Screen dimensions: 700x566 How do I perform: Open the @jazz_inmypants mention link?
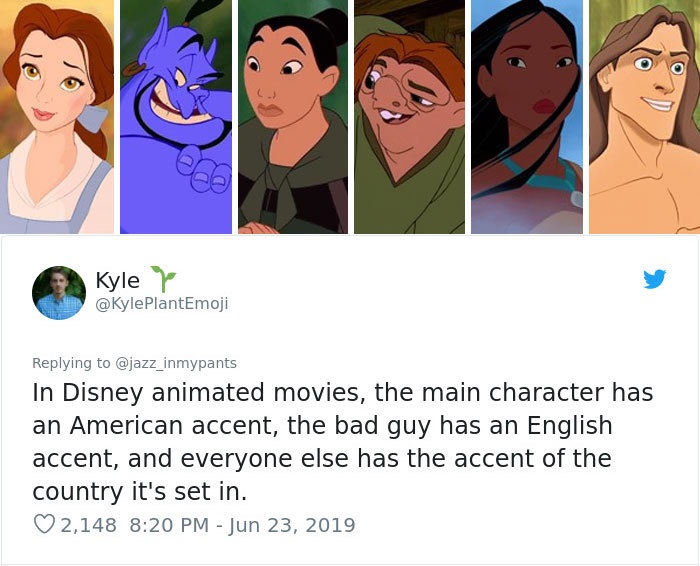point(176,363)
